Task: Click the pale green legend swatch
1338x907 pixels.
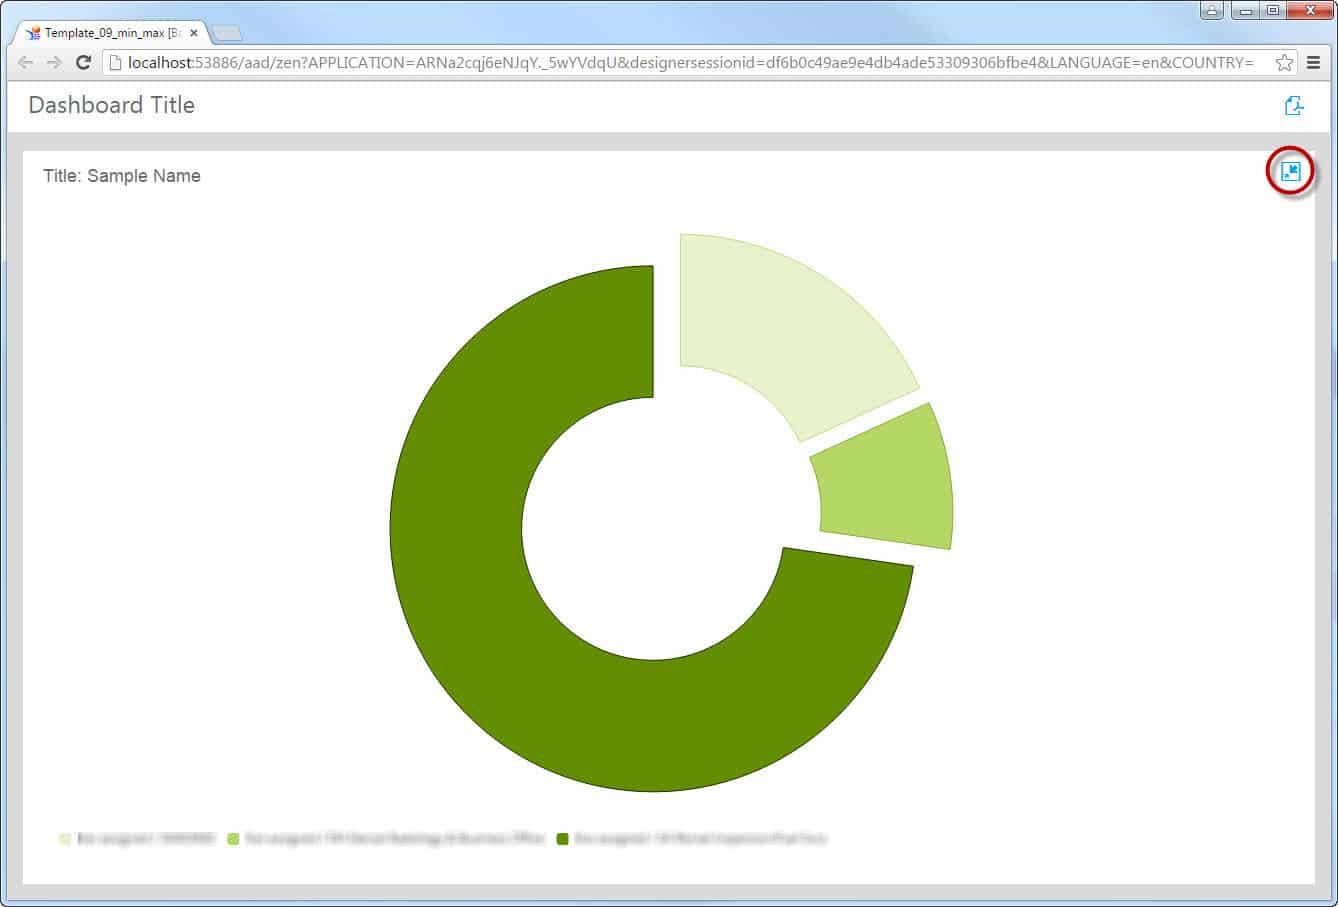Action: click(x=65, y=839)
